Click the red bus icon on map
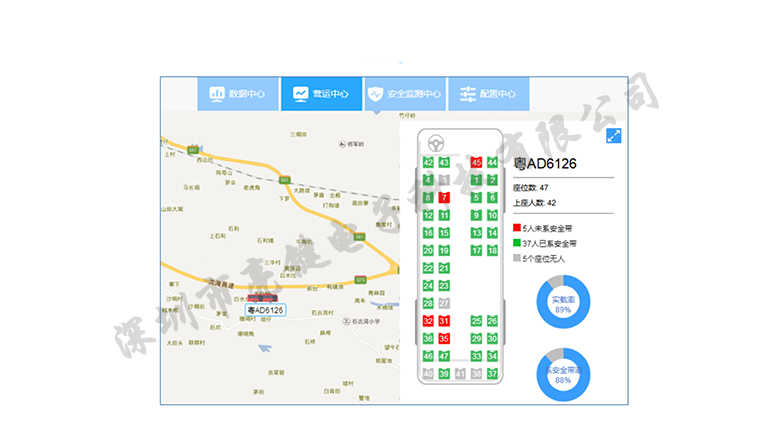Image resolution: width=770 pixels, height=433 pixels. coord(263,298)
